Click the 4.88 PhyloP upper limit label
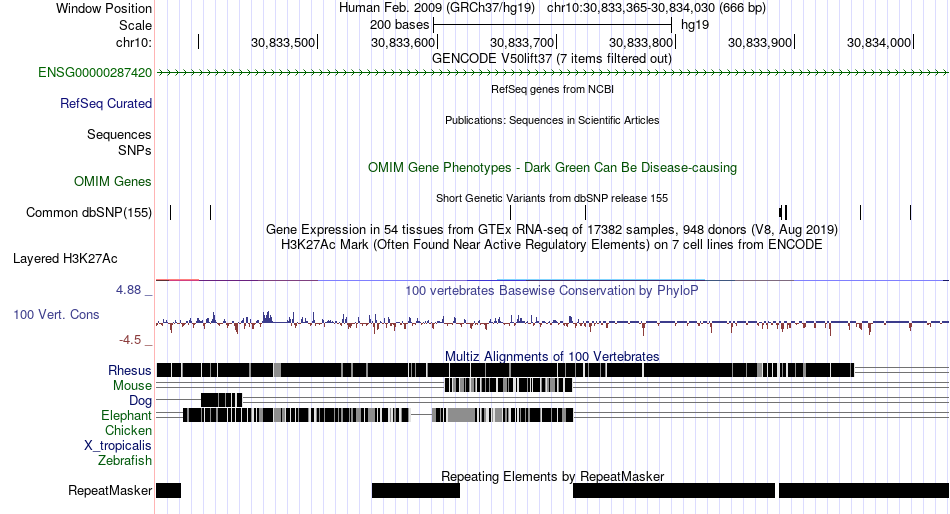The image size is (950, 514). click(x=128, y=290)
